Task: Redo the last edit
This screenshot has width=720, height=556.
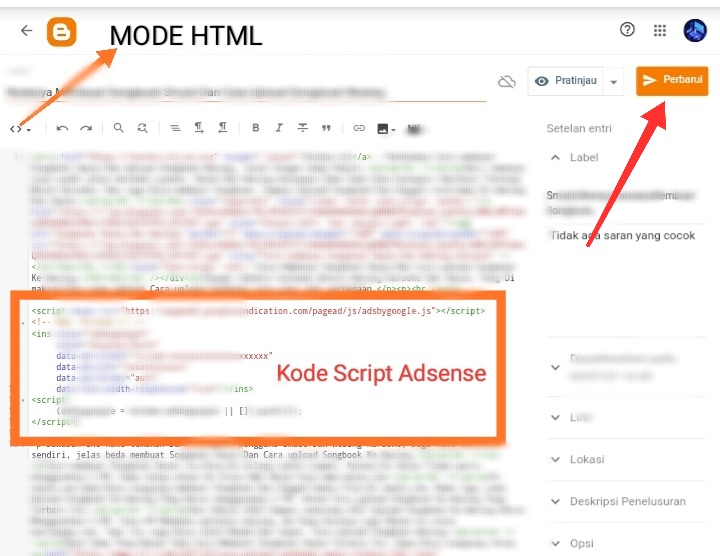Action: pos(86,128)
